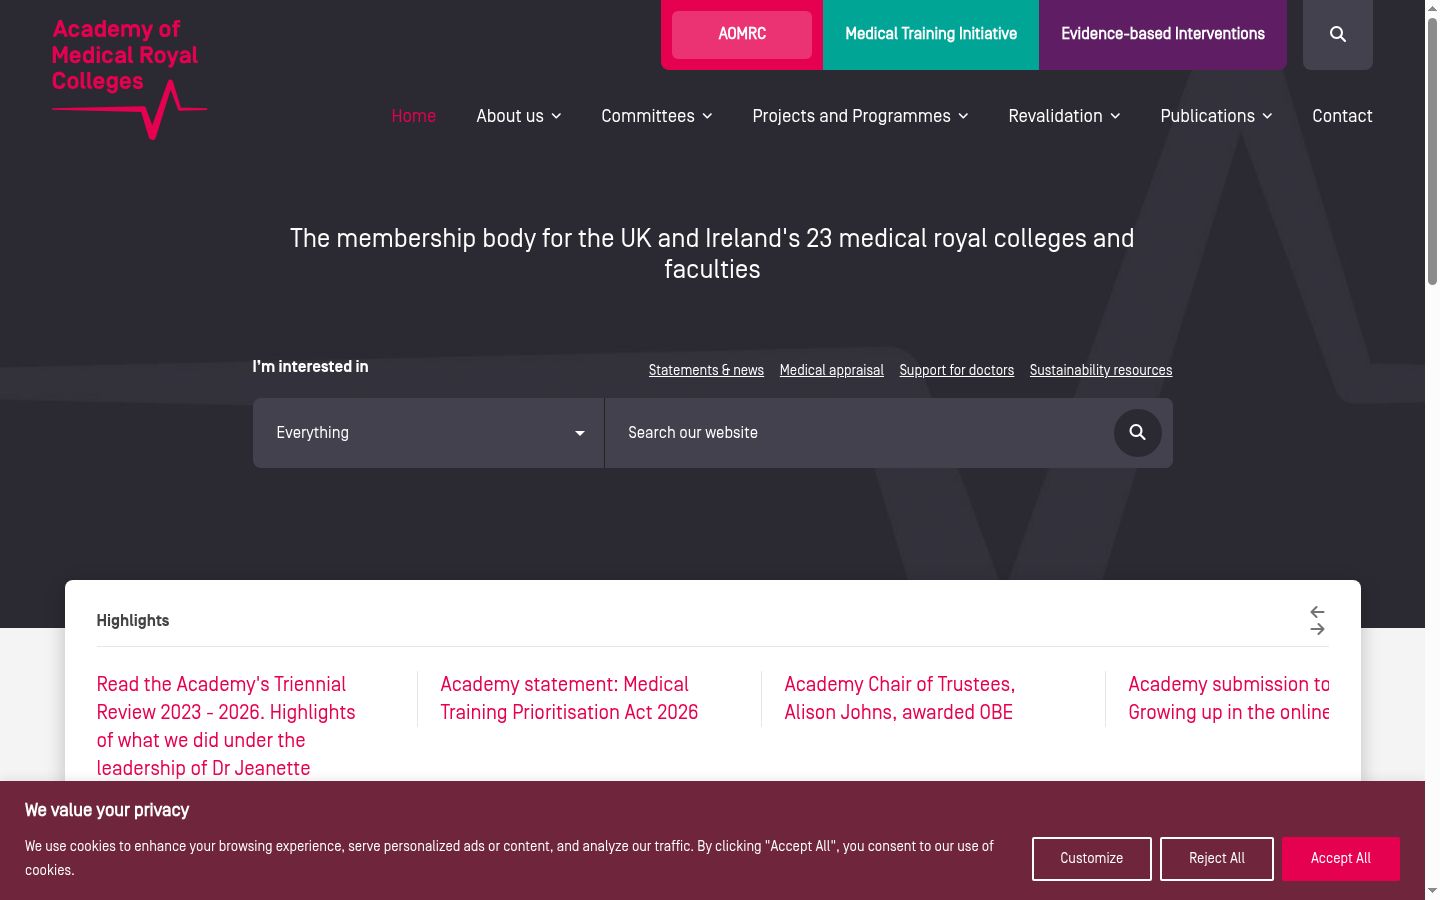This screenshot has height=900, width=1440.
Task: Open the search icon in top bar
Action: 1337,34
